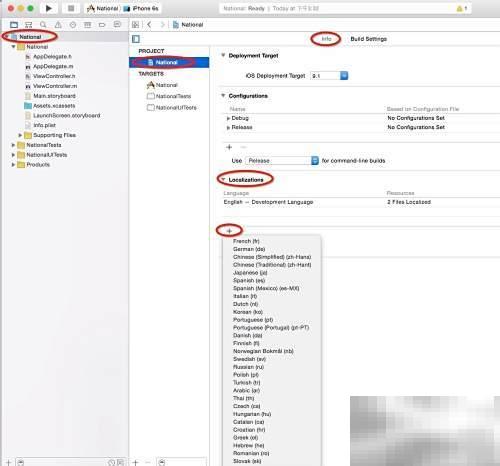Open the Symbol navigator icon
This screenshot has height=466, width=500.
(29, 25)
